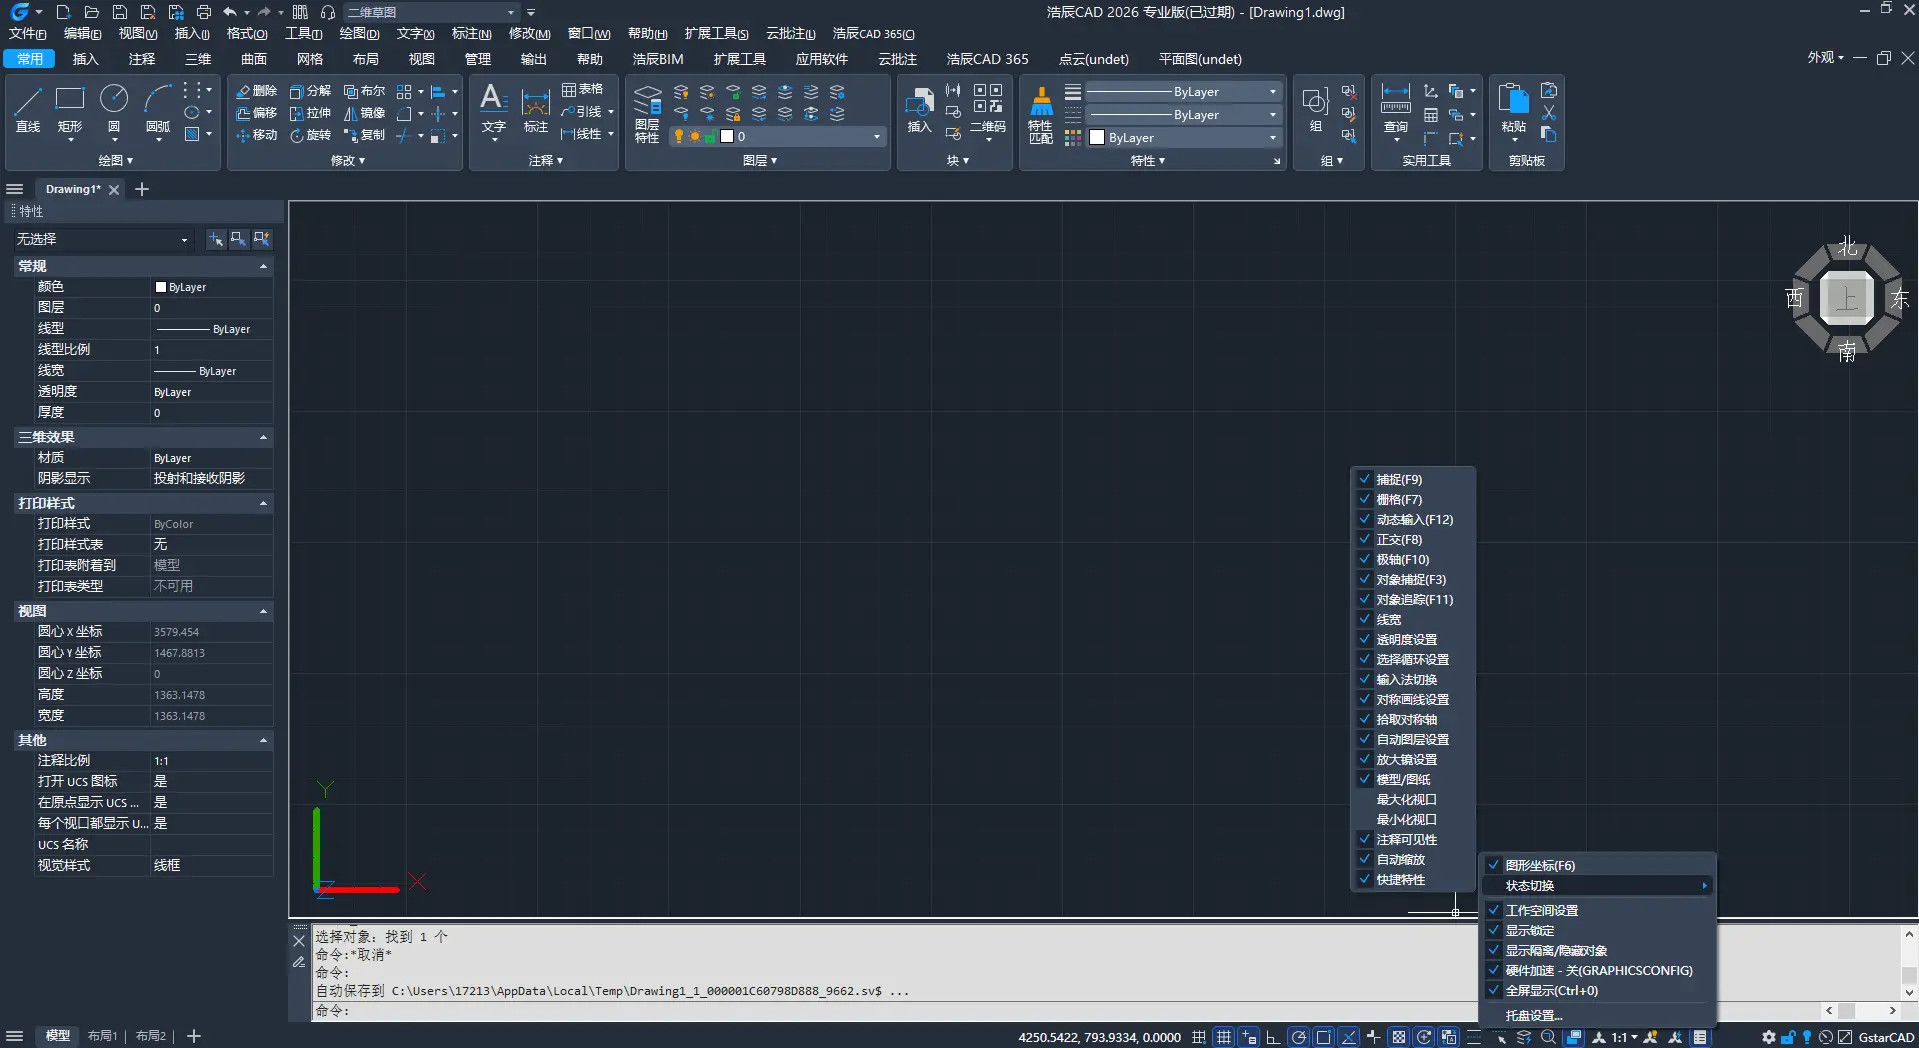Image resolution: width=1919 pixels, height=1048 pixels.
Task: Open the 无选择 selection dropdown
Action: click(102, 240)
